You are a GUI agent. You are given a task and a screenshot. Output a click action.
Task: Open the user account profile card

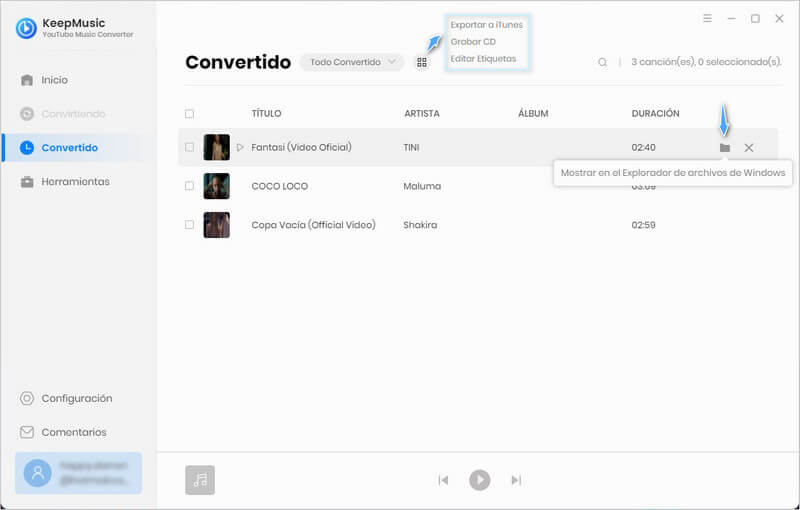79,473
